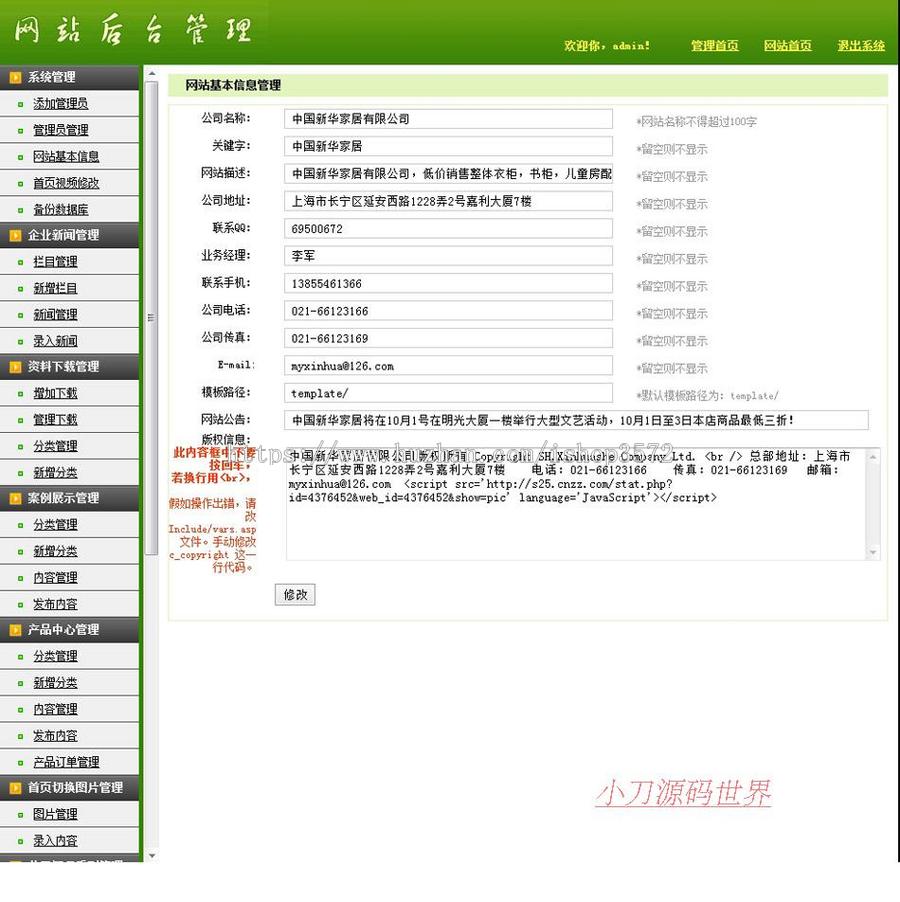Open 内容管理 under 产品中心管理
The height and width of the screenshot is (902, 900).
pyautogui.click(x=55, y=709)
